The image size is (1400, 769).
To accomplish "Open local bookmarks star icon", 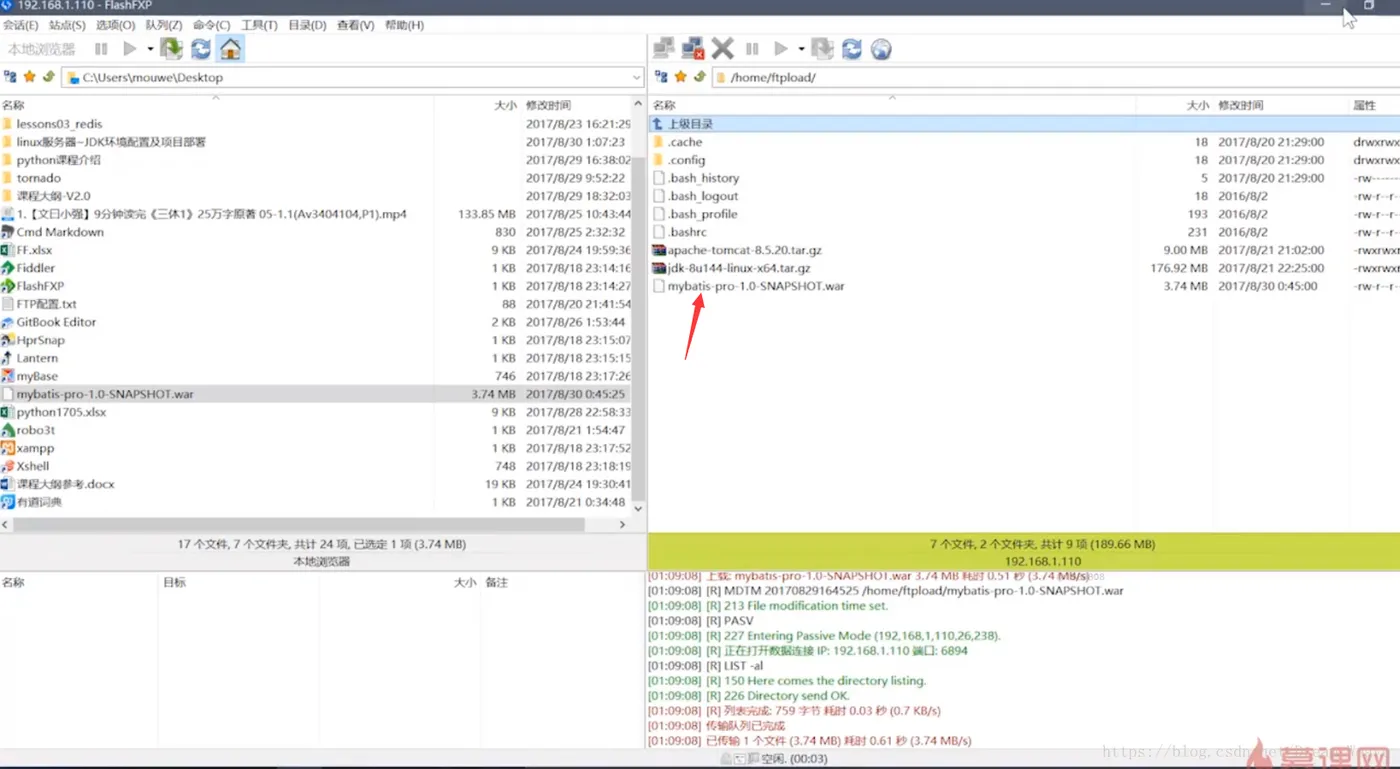I will point(30,77).
